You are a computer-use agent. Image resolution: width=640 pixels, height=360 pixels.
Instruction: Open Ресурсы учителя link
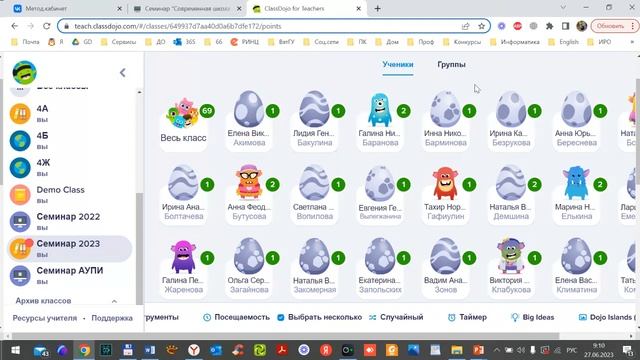coord(44,318)
